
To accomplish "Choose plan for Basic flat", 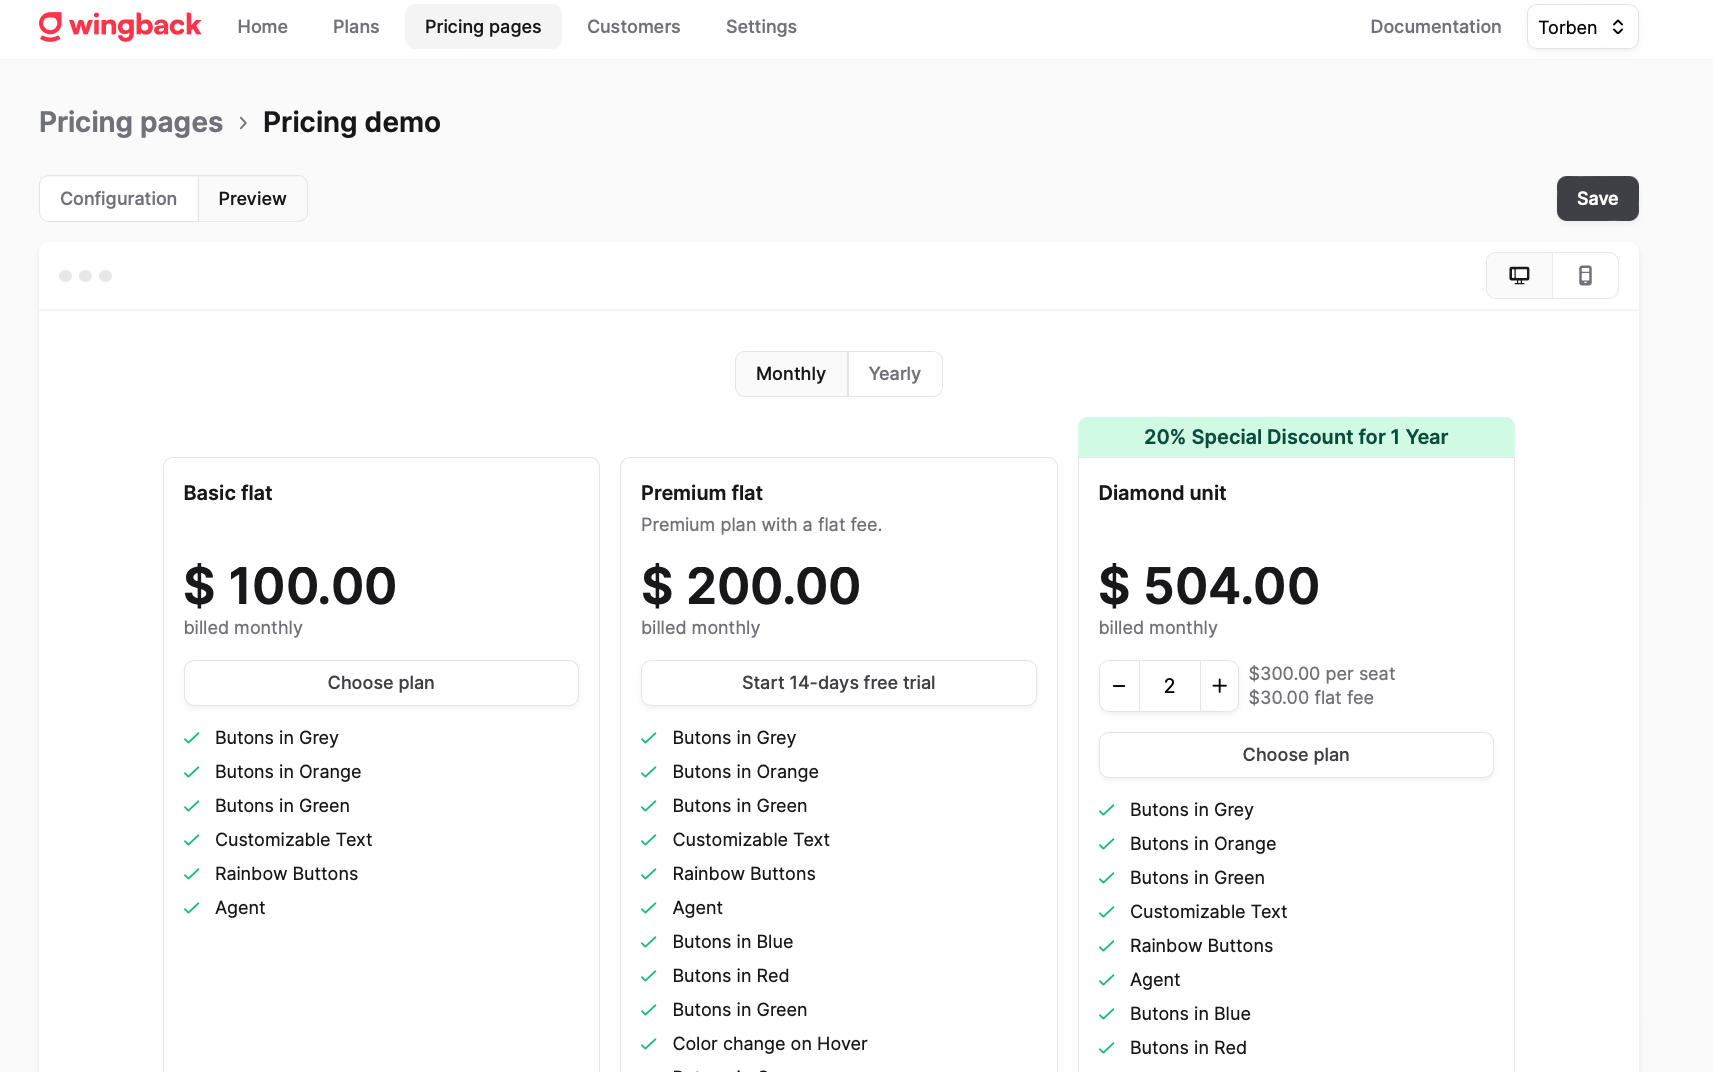I will coord(381,683).
